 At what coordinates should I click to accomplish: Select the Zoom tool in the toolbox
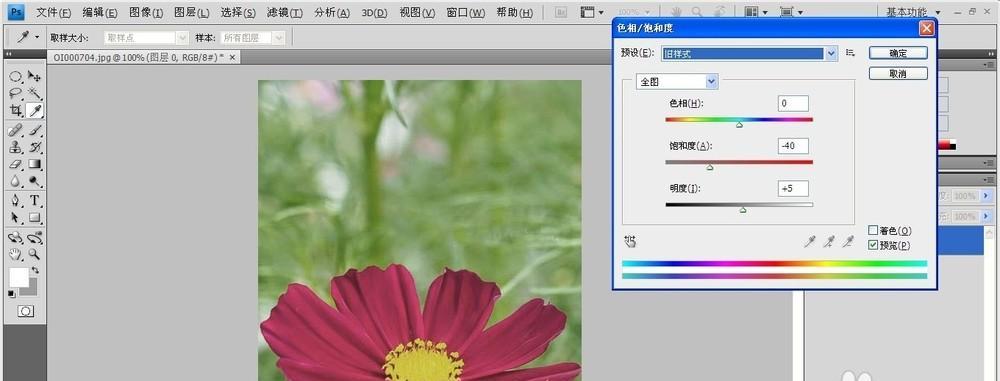pyautogui.click(x=35, y=254)
